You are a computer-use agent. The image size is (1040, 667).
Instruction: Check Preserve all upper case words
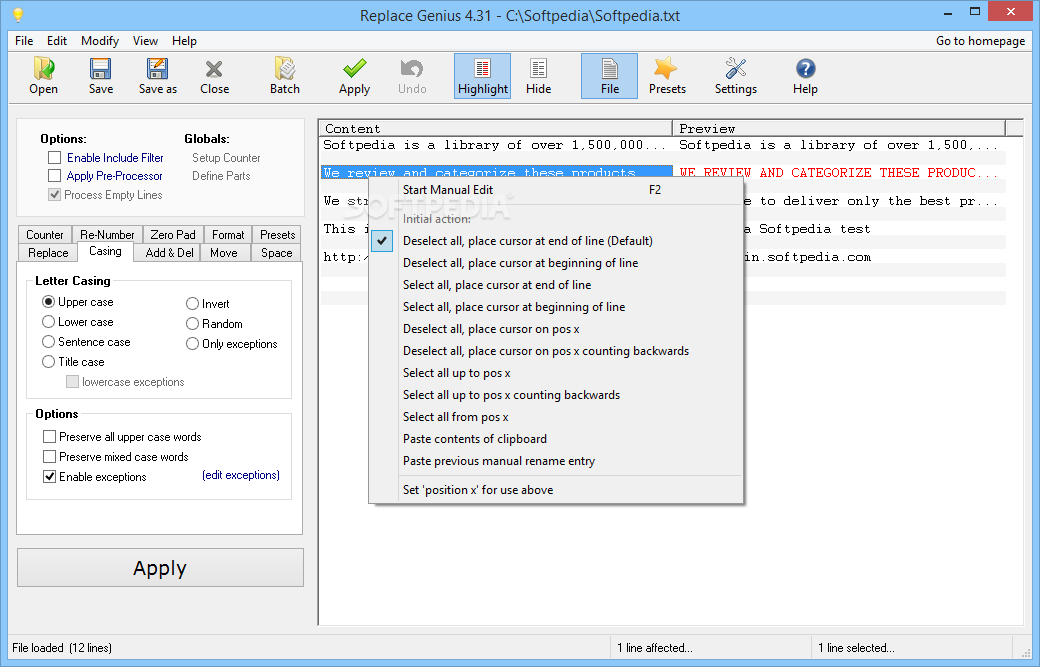49,436
